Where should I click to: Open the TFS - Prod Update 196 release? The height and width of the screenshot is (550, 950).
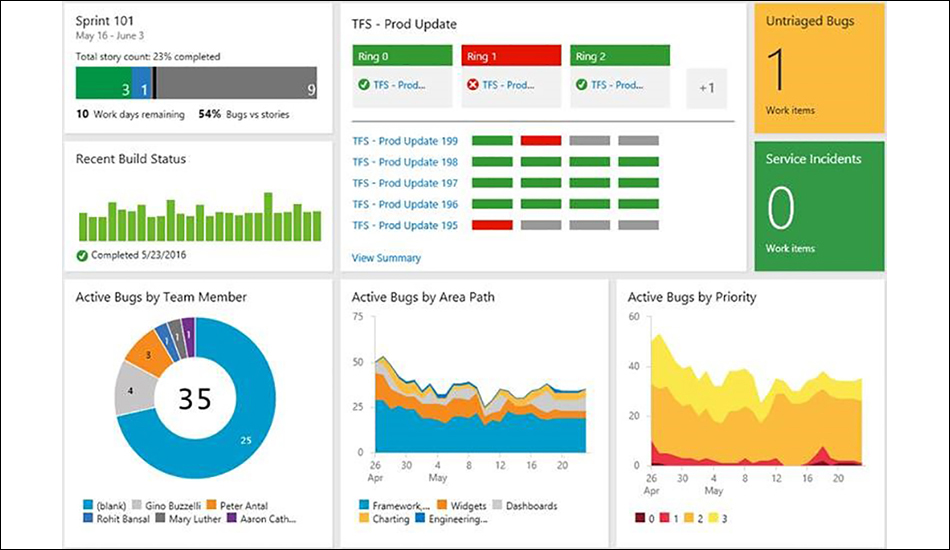405,204
